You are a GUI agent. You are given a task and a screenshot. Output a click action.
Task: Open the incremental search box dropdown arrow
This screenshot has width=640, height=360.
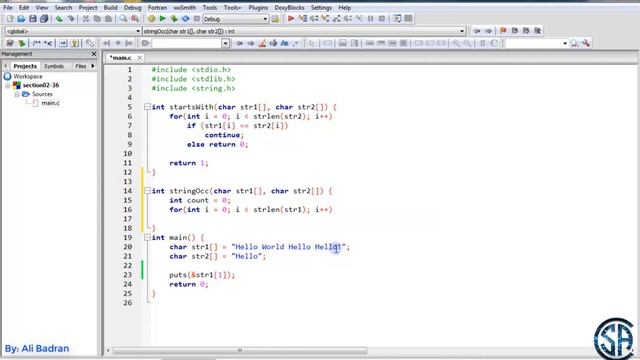point(225,43)
